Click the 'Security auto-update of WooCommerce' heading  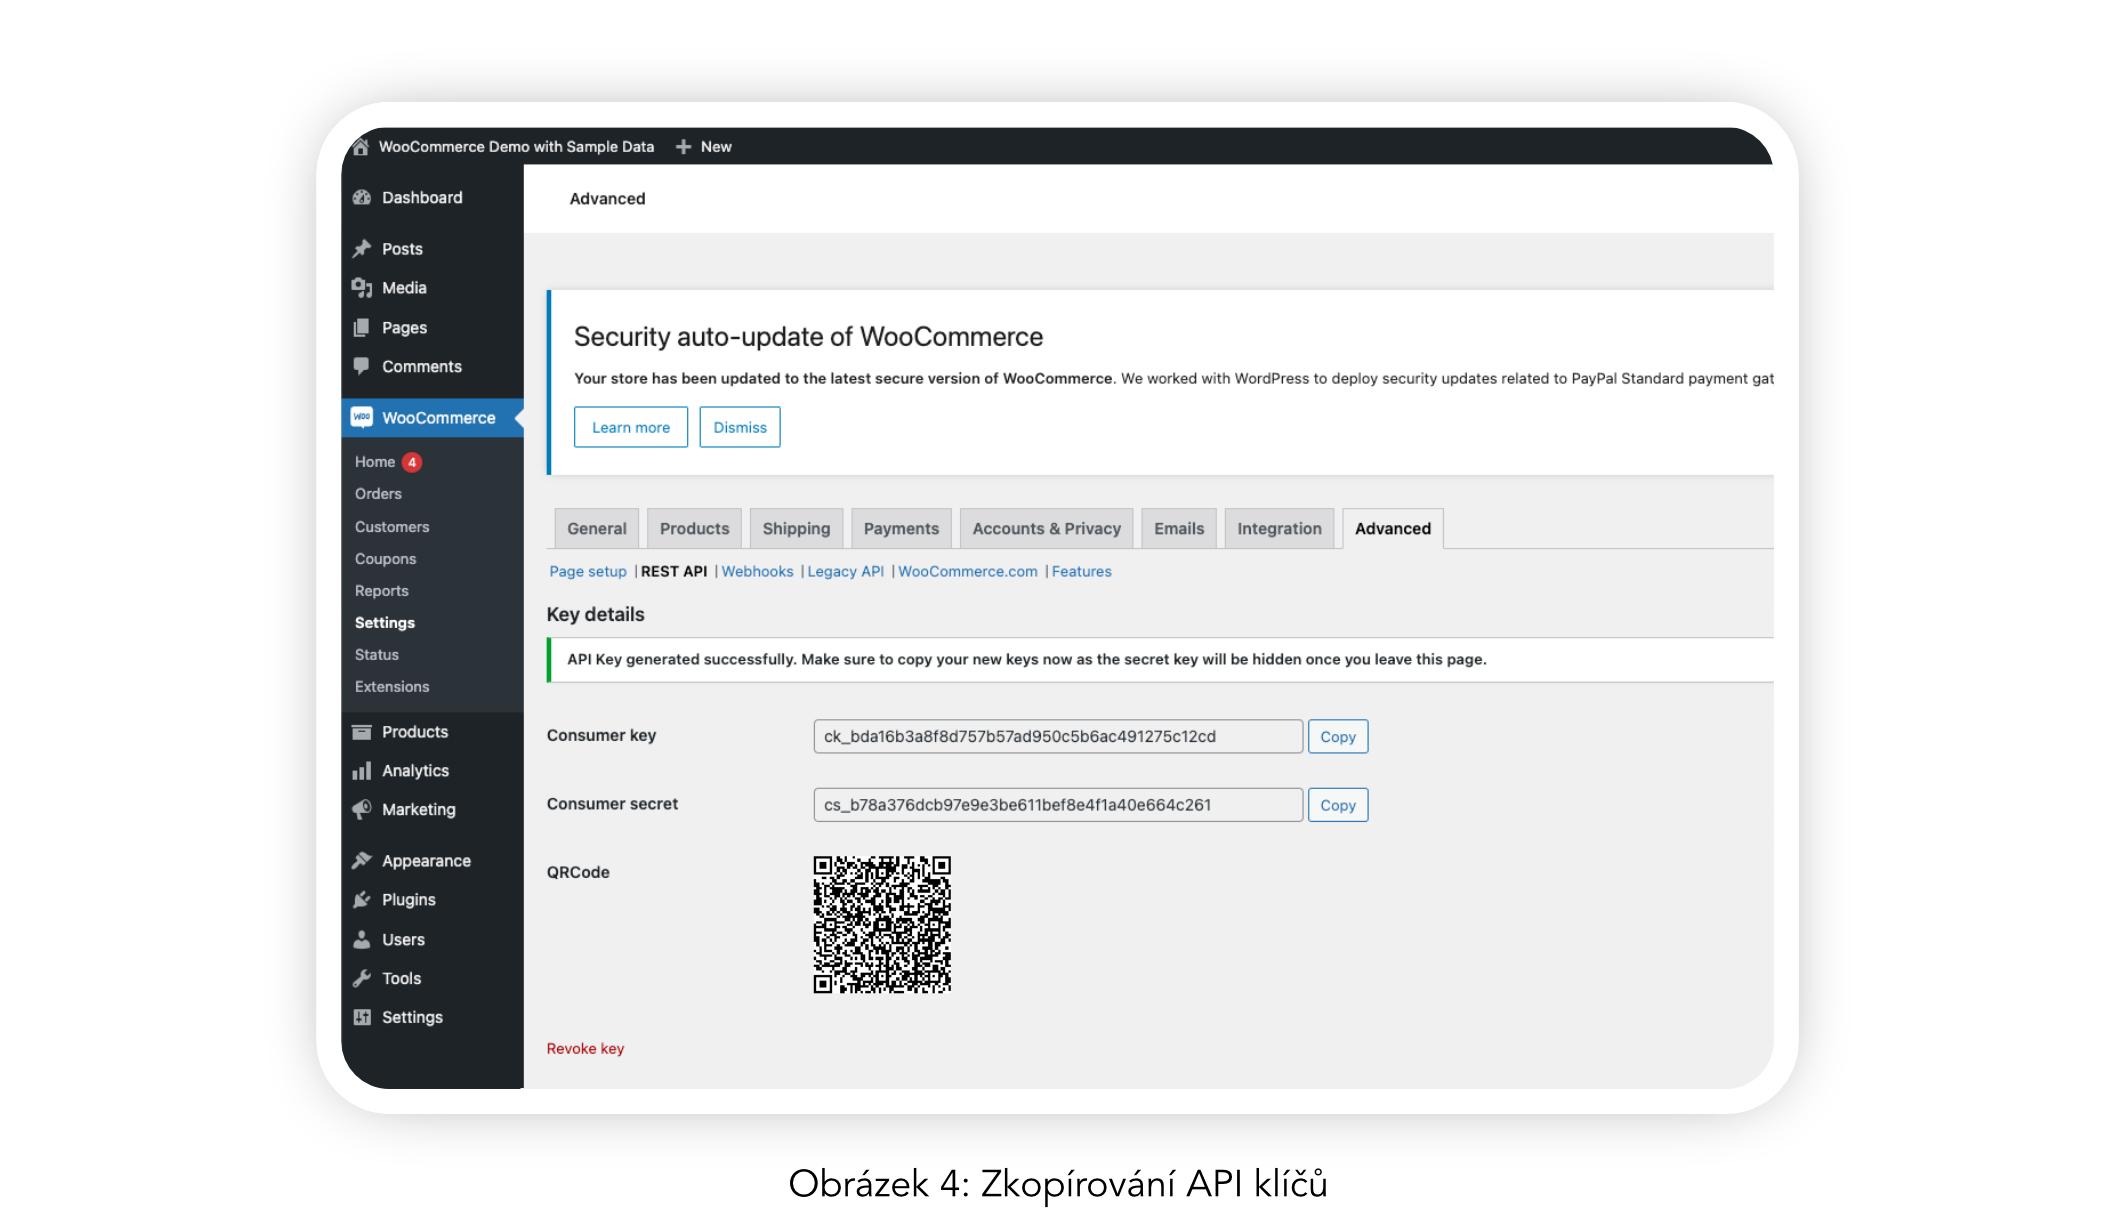(x=808, y=337)
